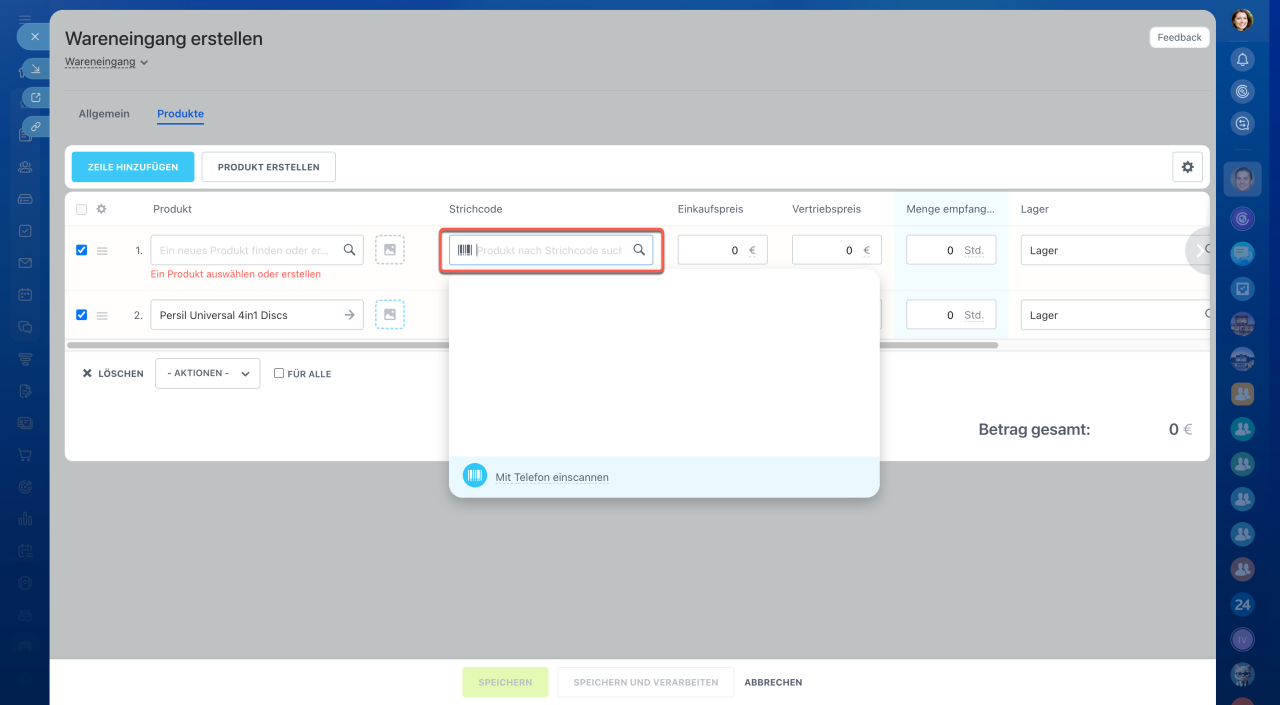Screen dimensions: 1280x705
Task: Open user profile avatar at top right
Action: pos(1242,20)
